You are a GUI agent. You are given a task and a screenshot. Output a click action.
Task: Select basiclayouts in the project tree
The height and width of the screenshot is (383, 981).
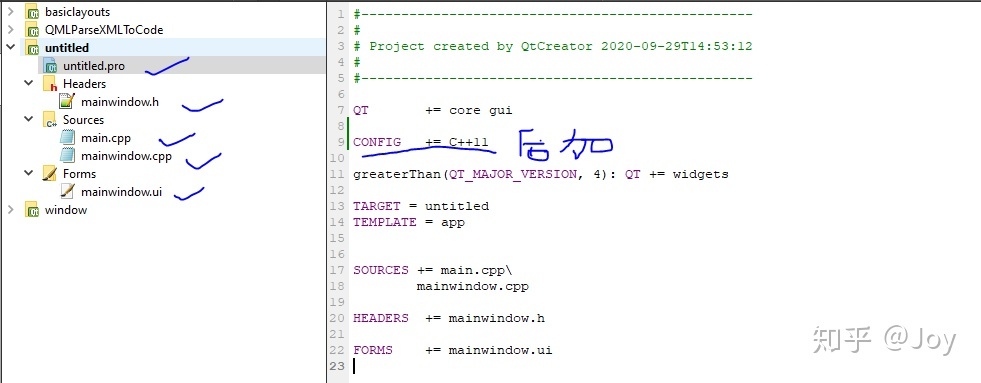point(78,12)
